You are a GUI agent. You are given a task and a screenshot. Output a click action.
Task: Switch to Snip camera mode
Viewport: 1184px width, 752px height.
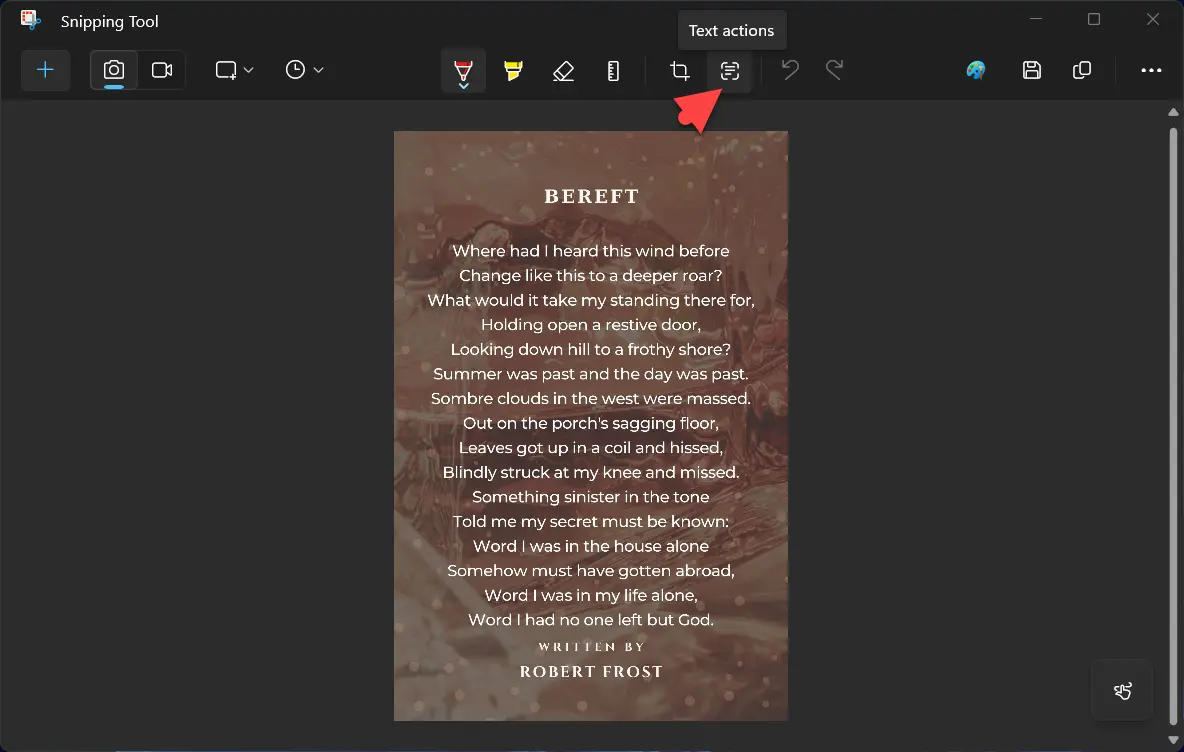click(x=114, y=70)
